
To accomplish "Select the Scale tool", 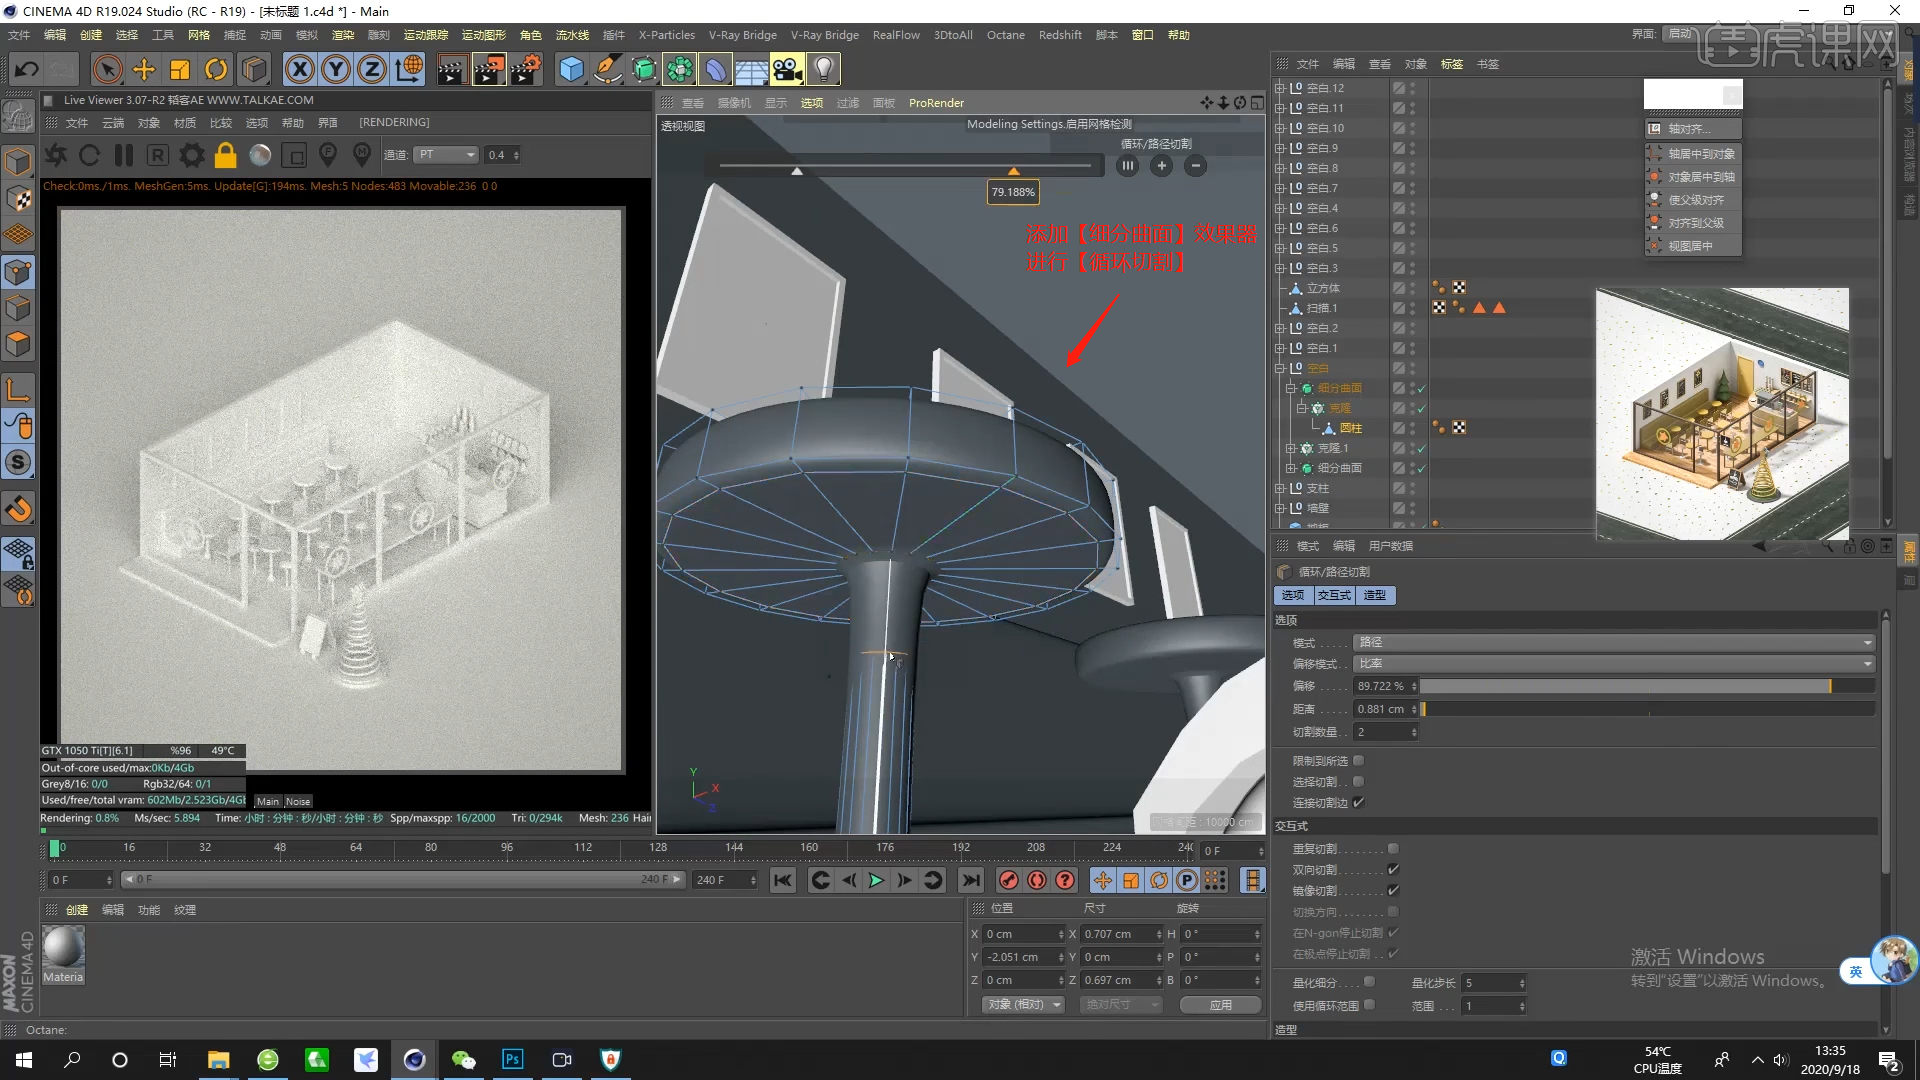I will pyautogui.click(x=180, y=69).
